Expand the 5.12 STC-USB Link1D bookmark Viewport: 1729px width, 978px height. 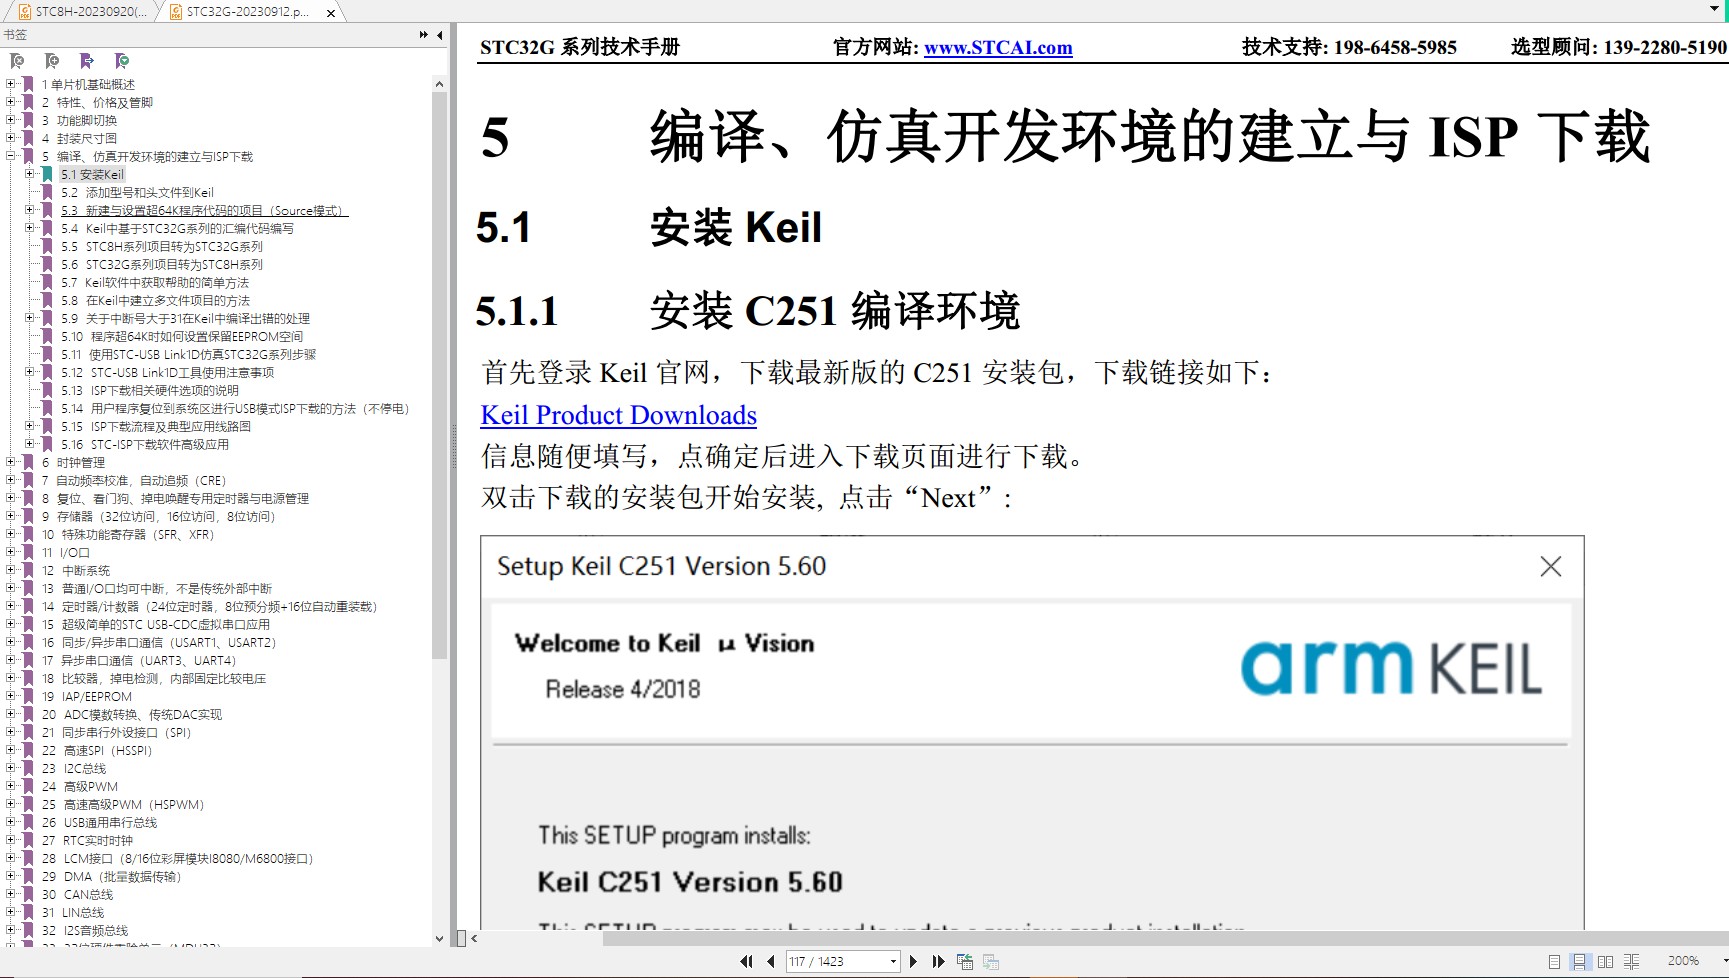click(x=29, y=372)
